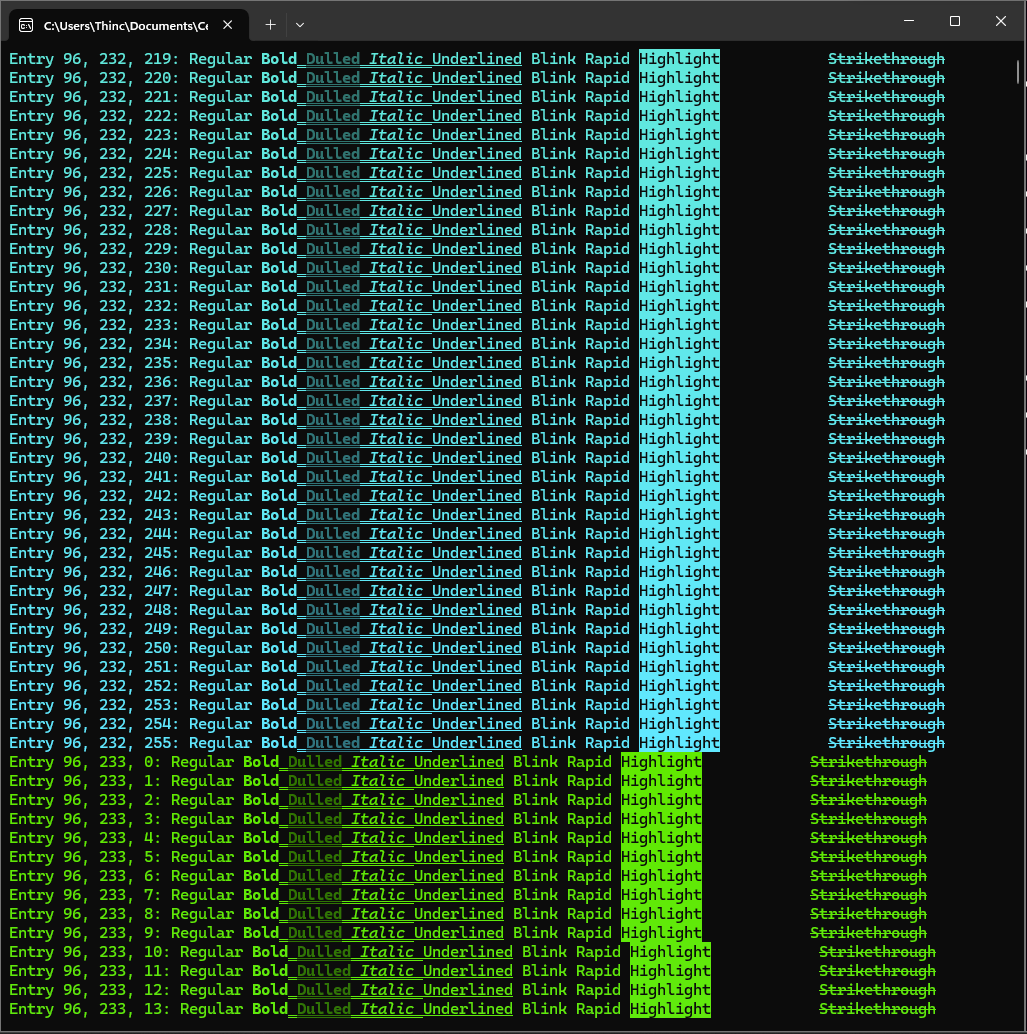
Task: Click the Rapid text on entry 233, 10
Action: (598, 952)
